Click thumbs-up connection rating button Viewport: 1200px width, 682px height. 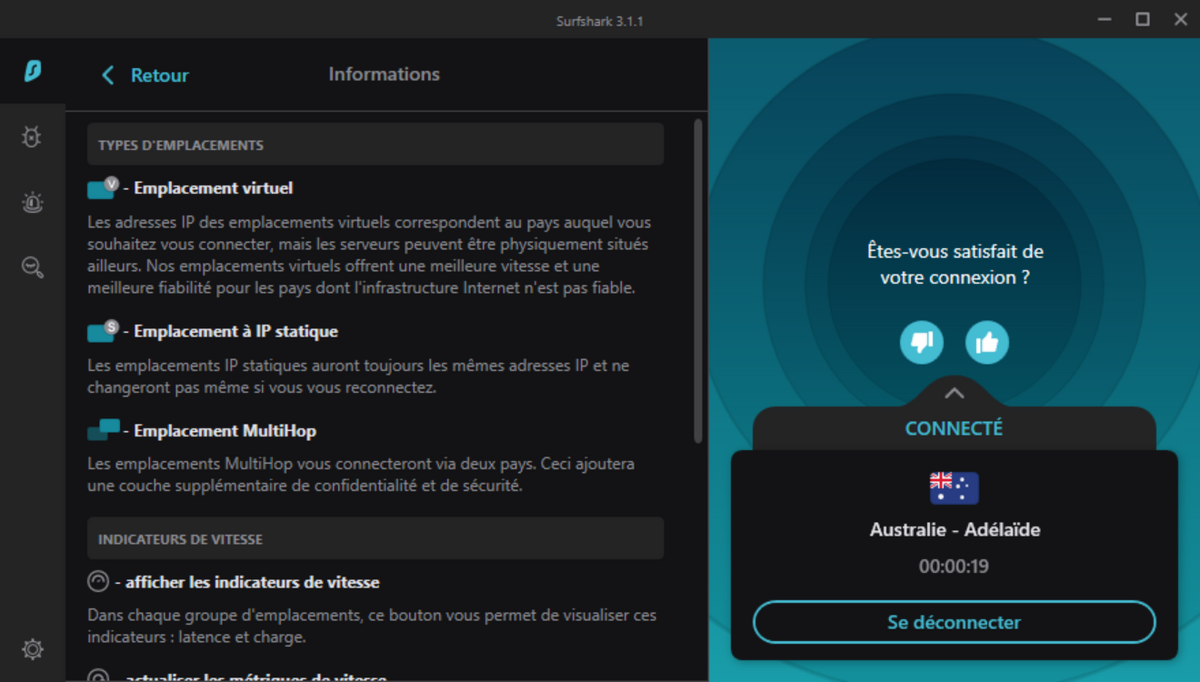987,343
